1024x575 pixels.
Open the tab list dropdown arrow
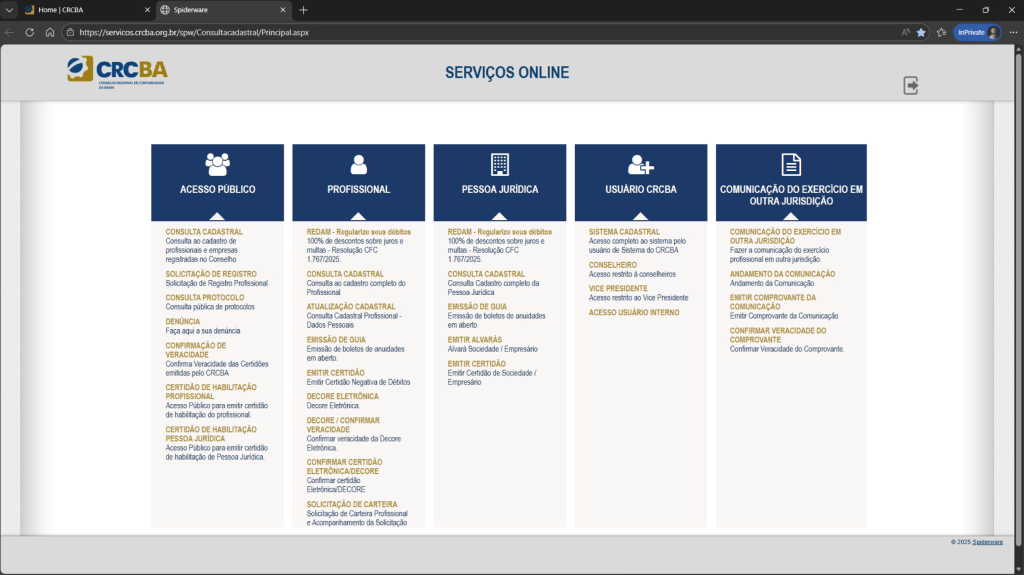click(9, 10)
